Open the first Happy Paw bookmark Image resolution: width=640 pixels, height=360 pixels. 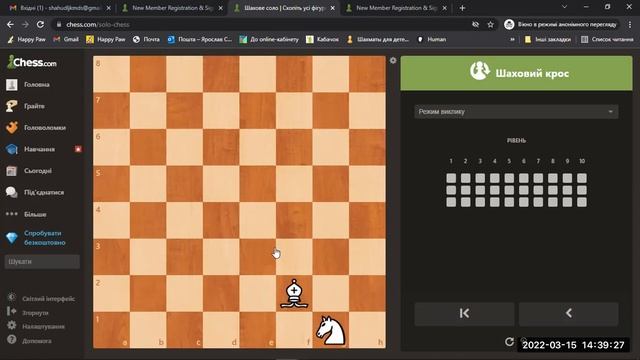(x=27, y=40)
